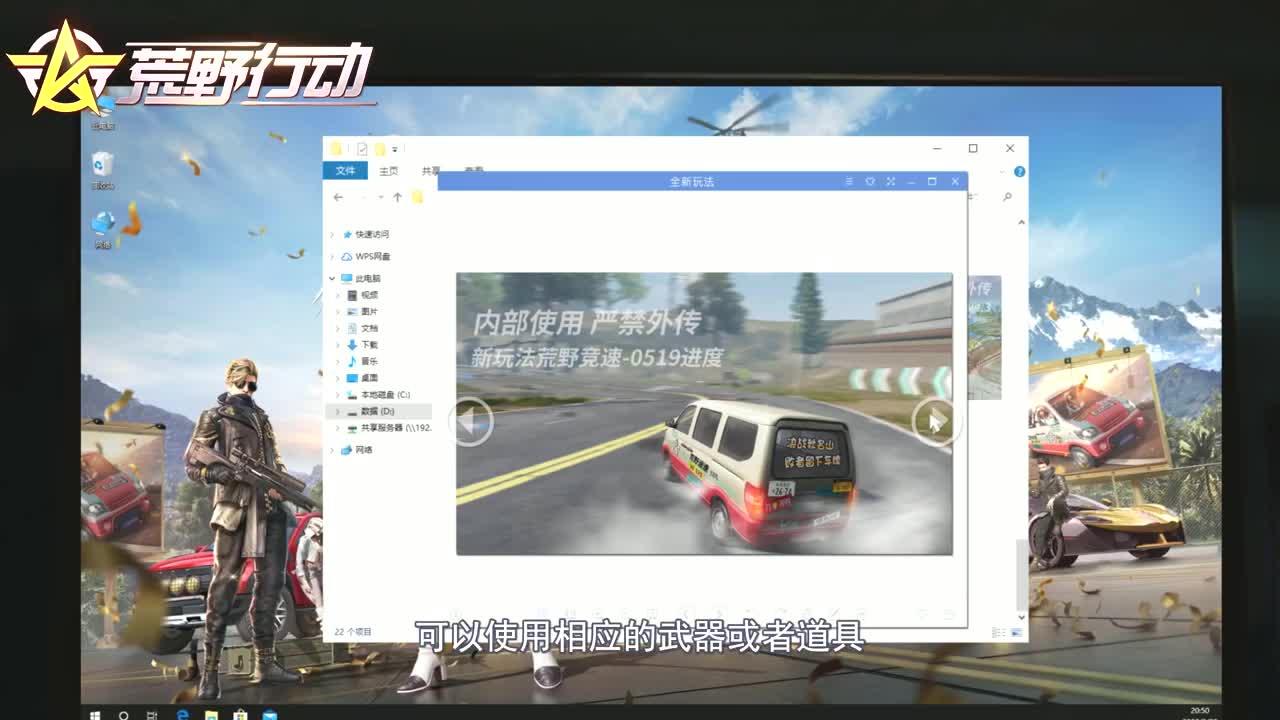Switch to the 共享 ribbon tab
1280x720 pixels.
coord(431,171)
